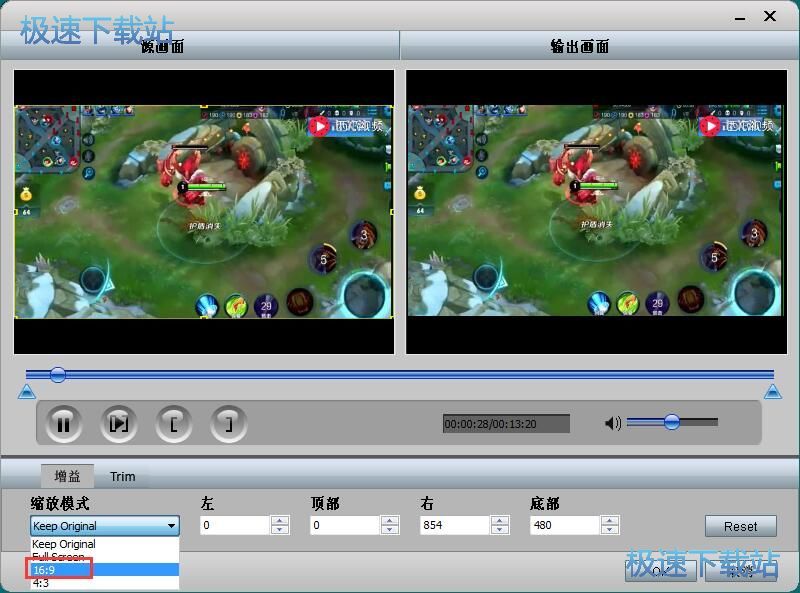The image size is (800, 593).
Task: Click the volume slider handle
Action: pos(672,422)
